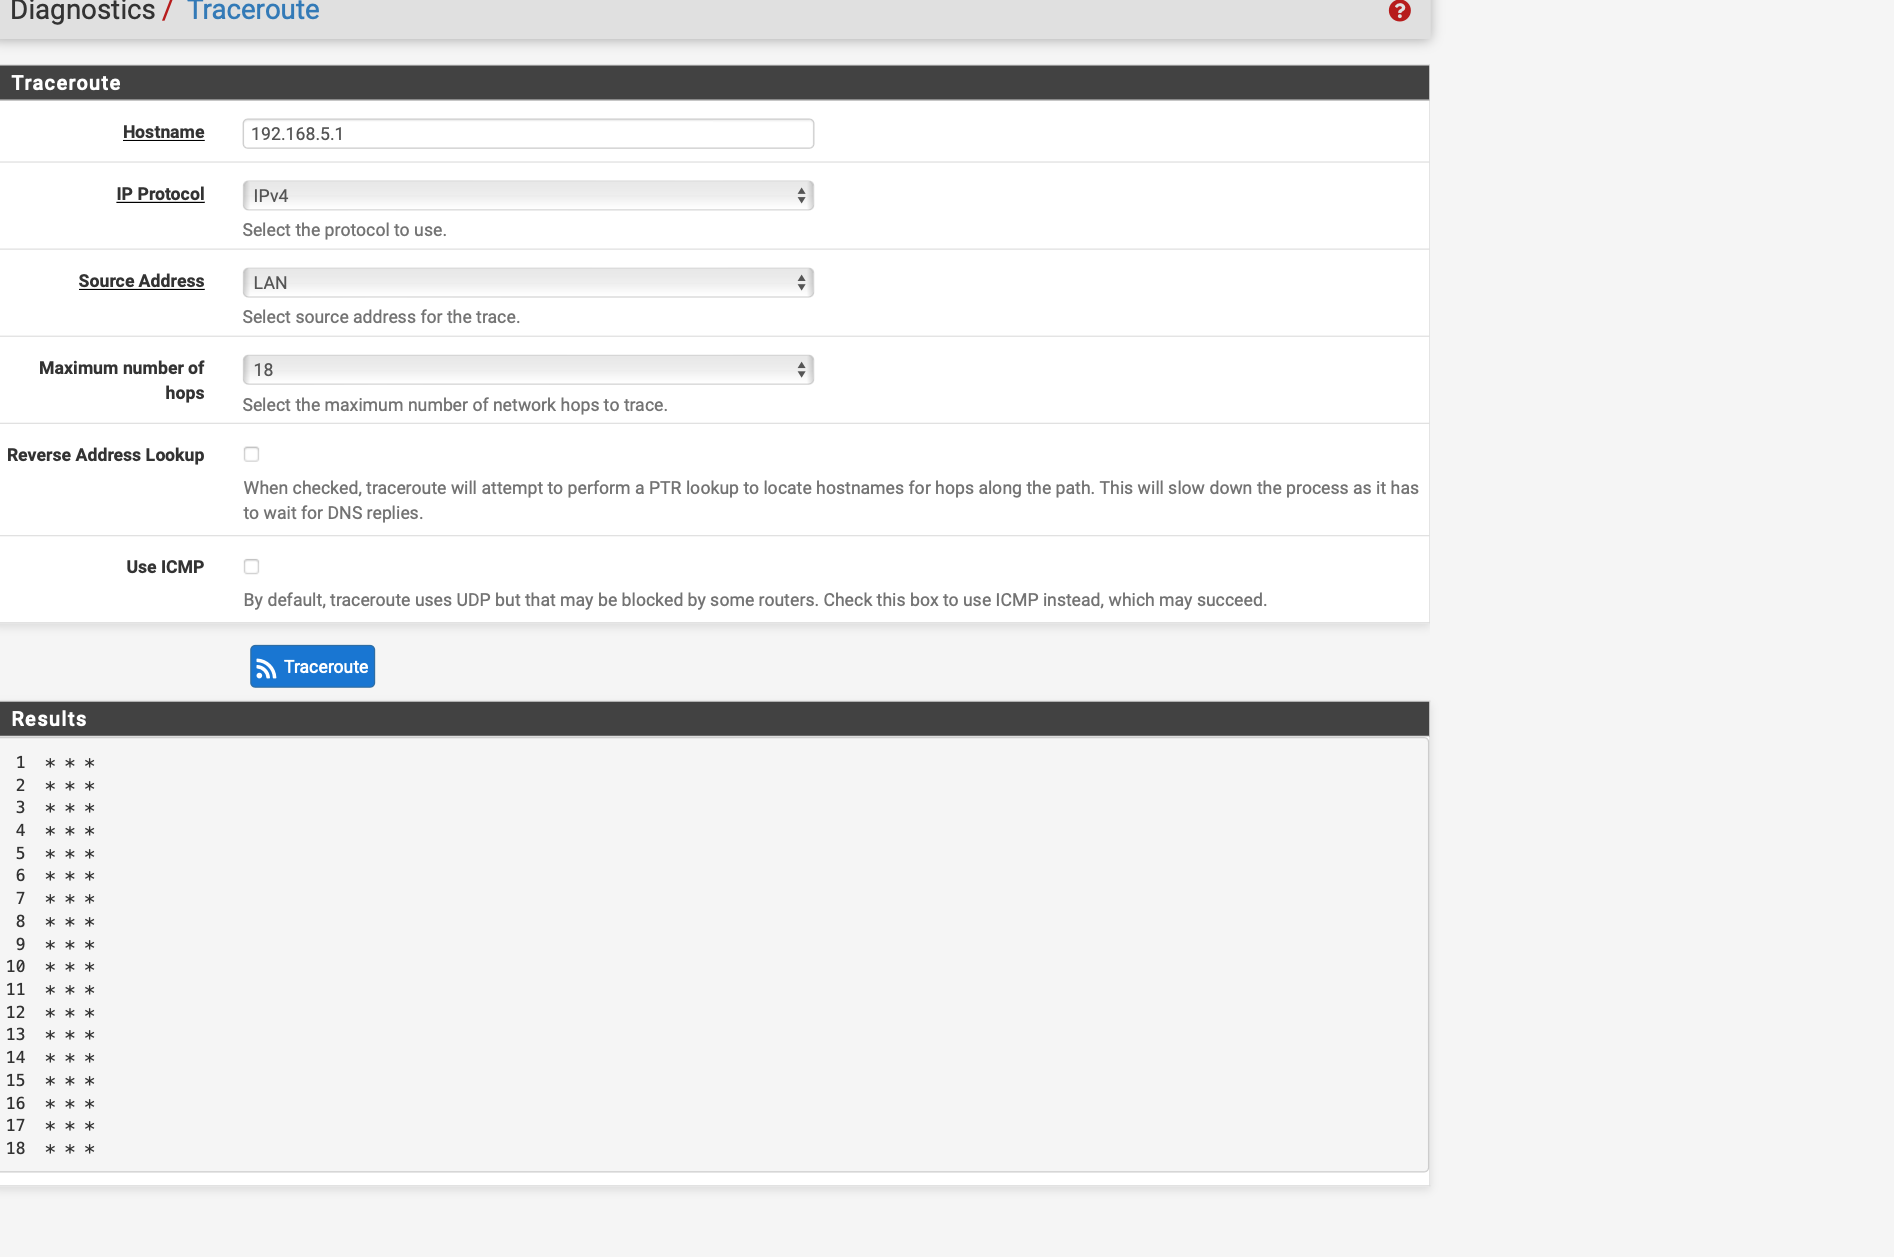The width and height of the screenshot is (1894, 1257).
Task: Open the Source Address LAN dropdown
Action: click(x=528, y=283)
